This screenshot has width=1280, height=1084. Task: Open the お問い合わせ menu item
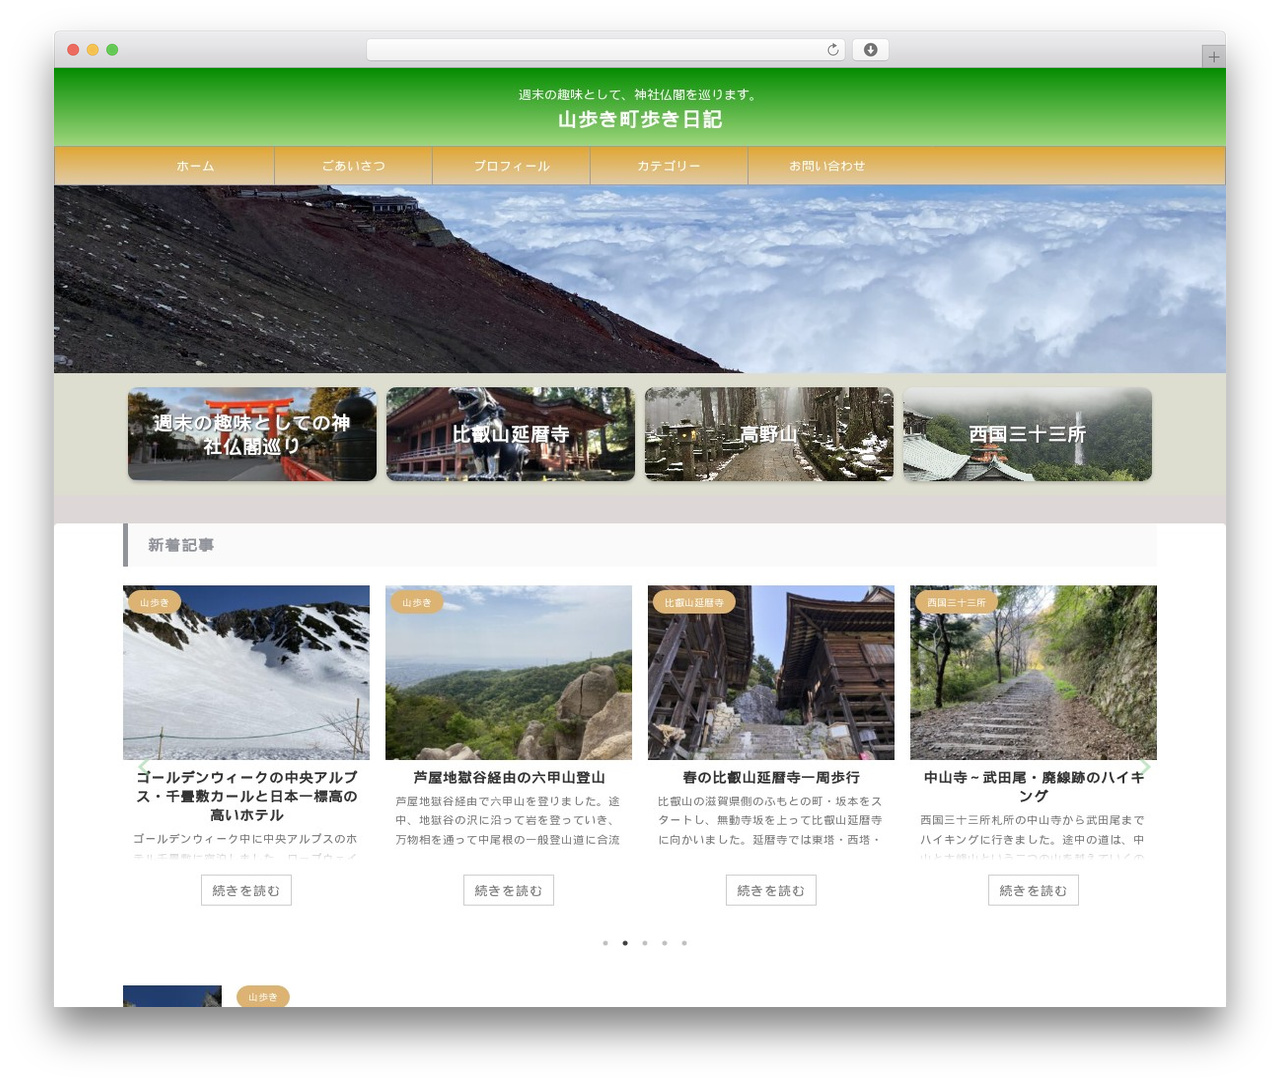point(827,166)
